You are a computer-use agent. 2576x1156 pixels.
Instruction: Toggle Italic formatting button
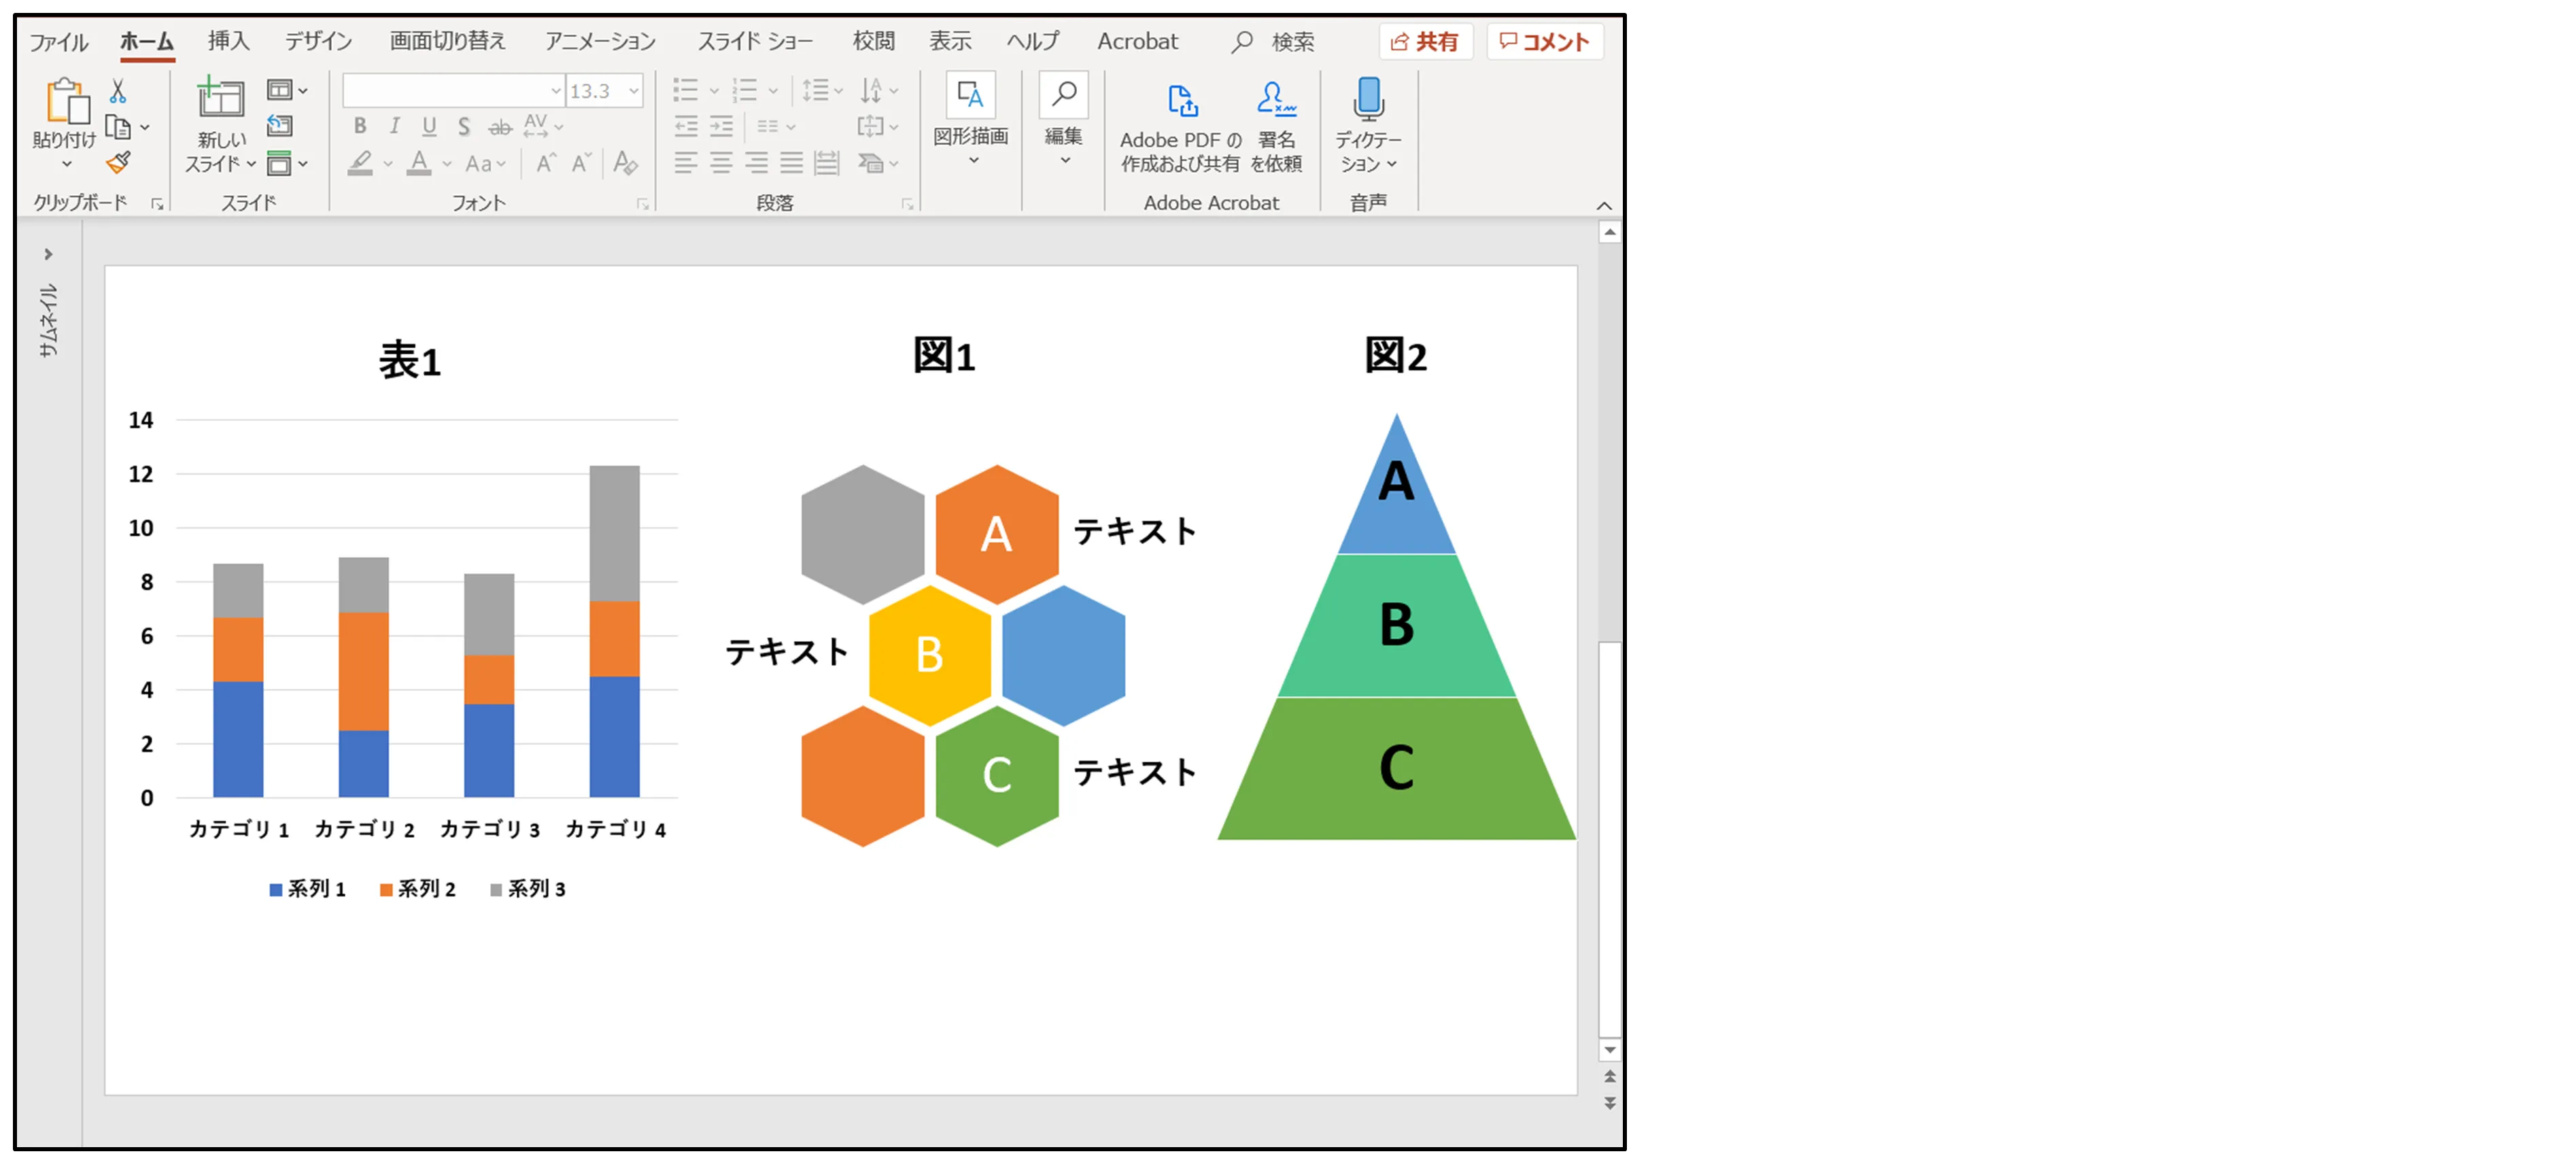pyautogui.click(x=395, y=126)
